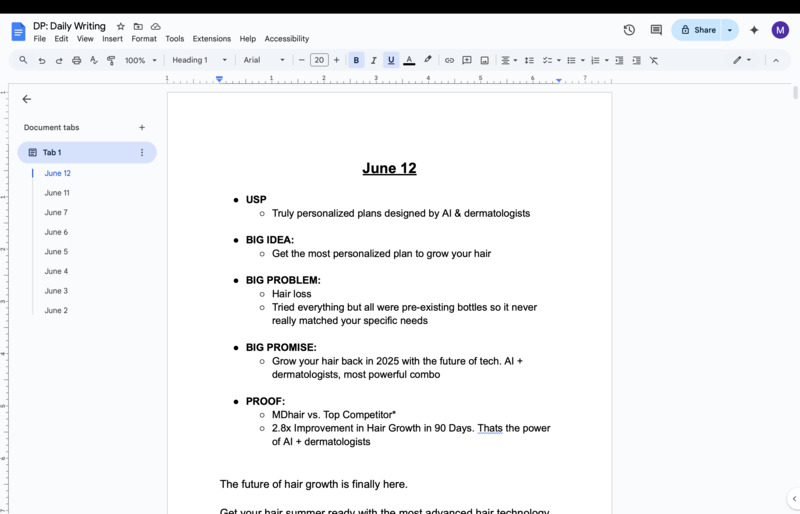Click the vertical scrollbar thumb
This screenshot has height=514, width=800.
pos(795,93)
